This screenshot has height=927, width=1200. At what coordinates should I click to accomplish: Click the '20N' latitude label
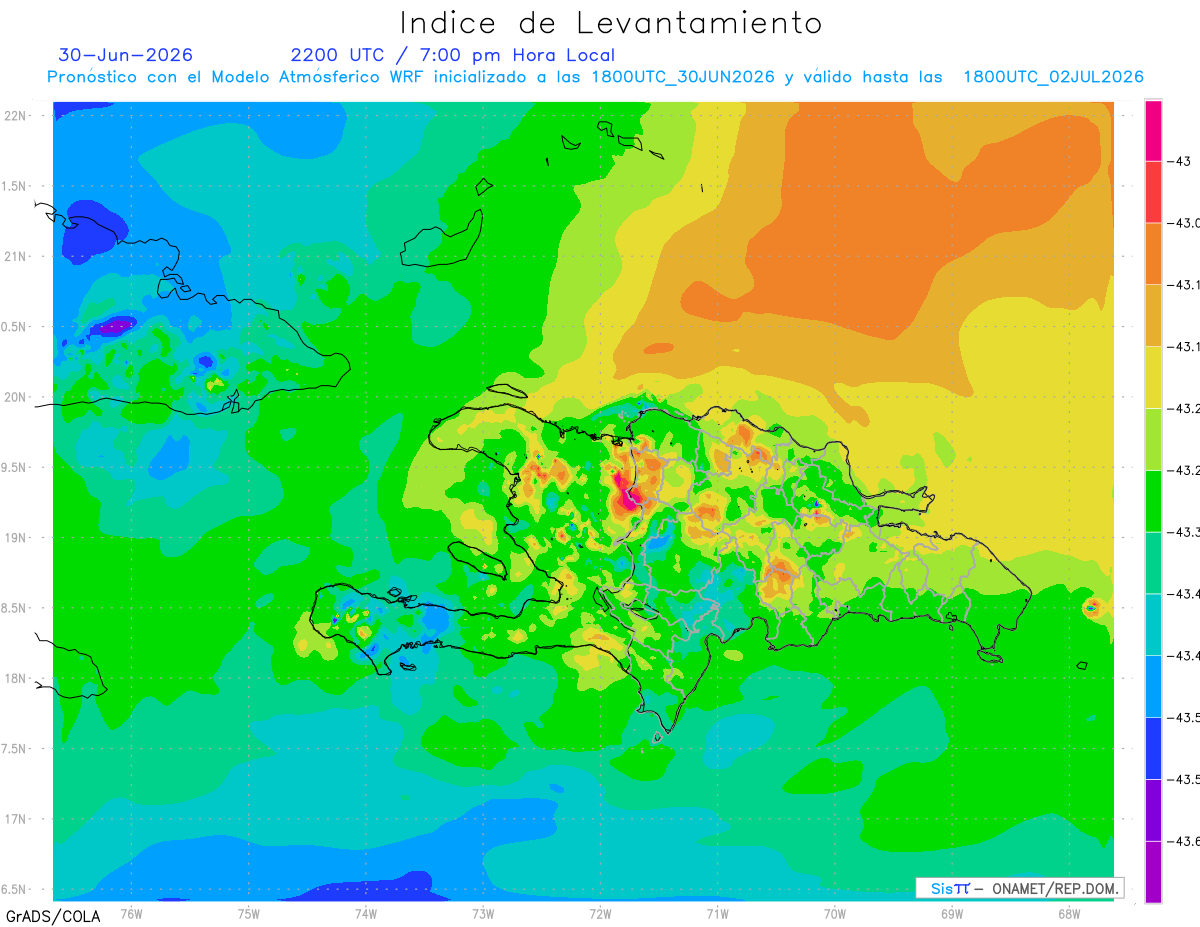[15, 397]
